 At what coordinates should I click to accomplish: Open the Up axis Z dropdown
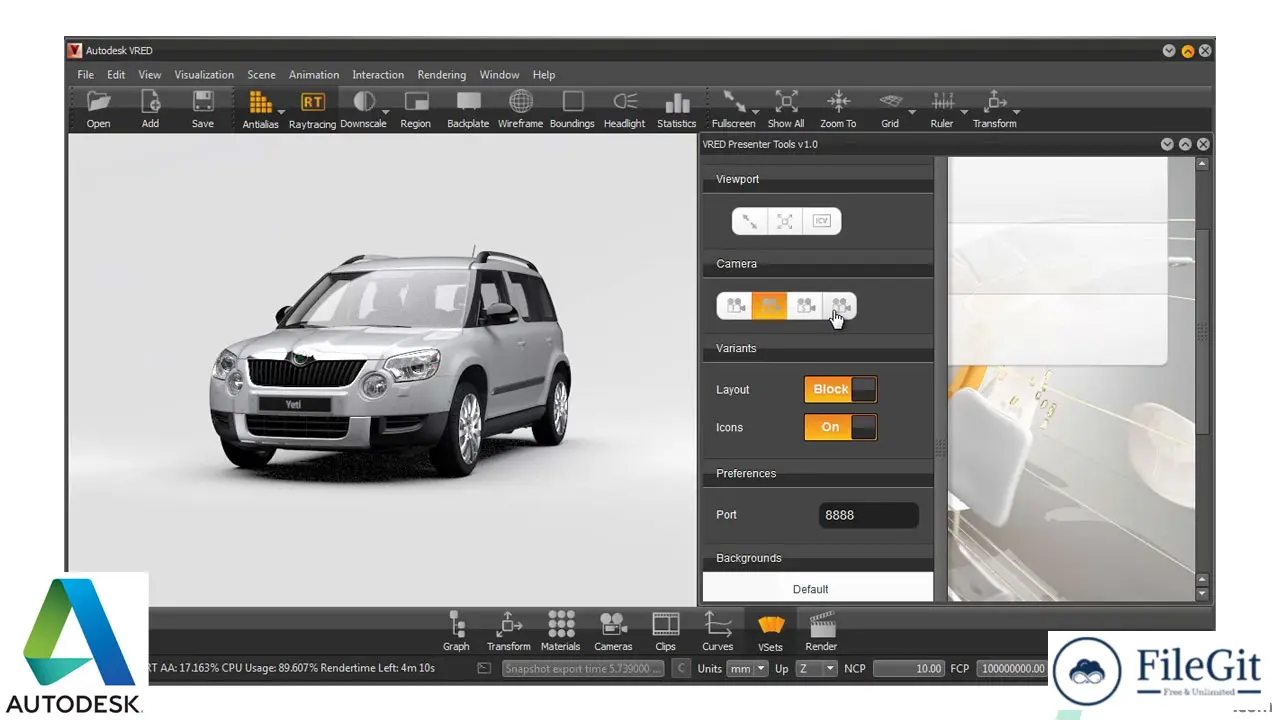[816, 669]
